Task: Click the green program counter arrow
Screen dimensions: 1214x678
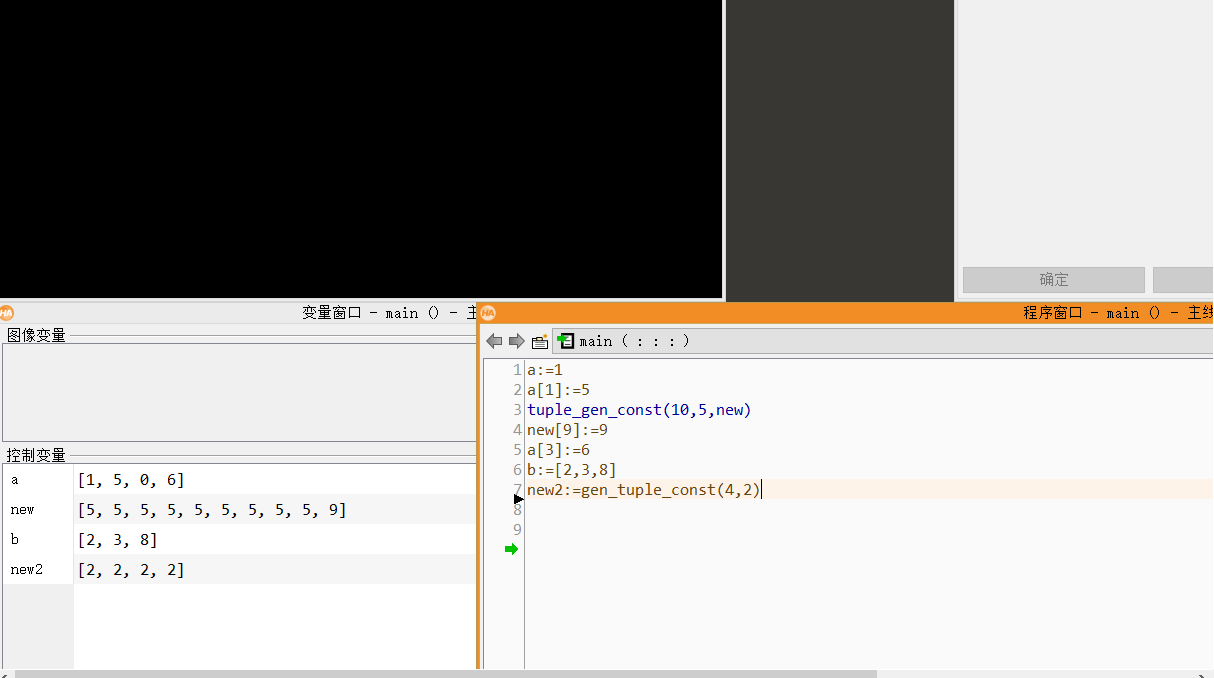Action: tap(511, 549)
